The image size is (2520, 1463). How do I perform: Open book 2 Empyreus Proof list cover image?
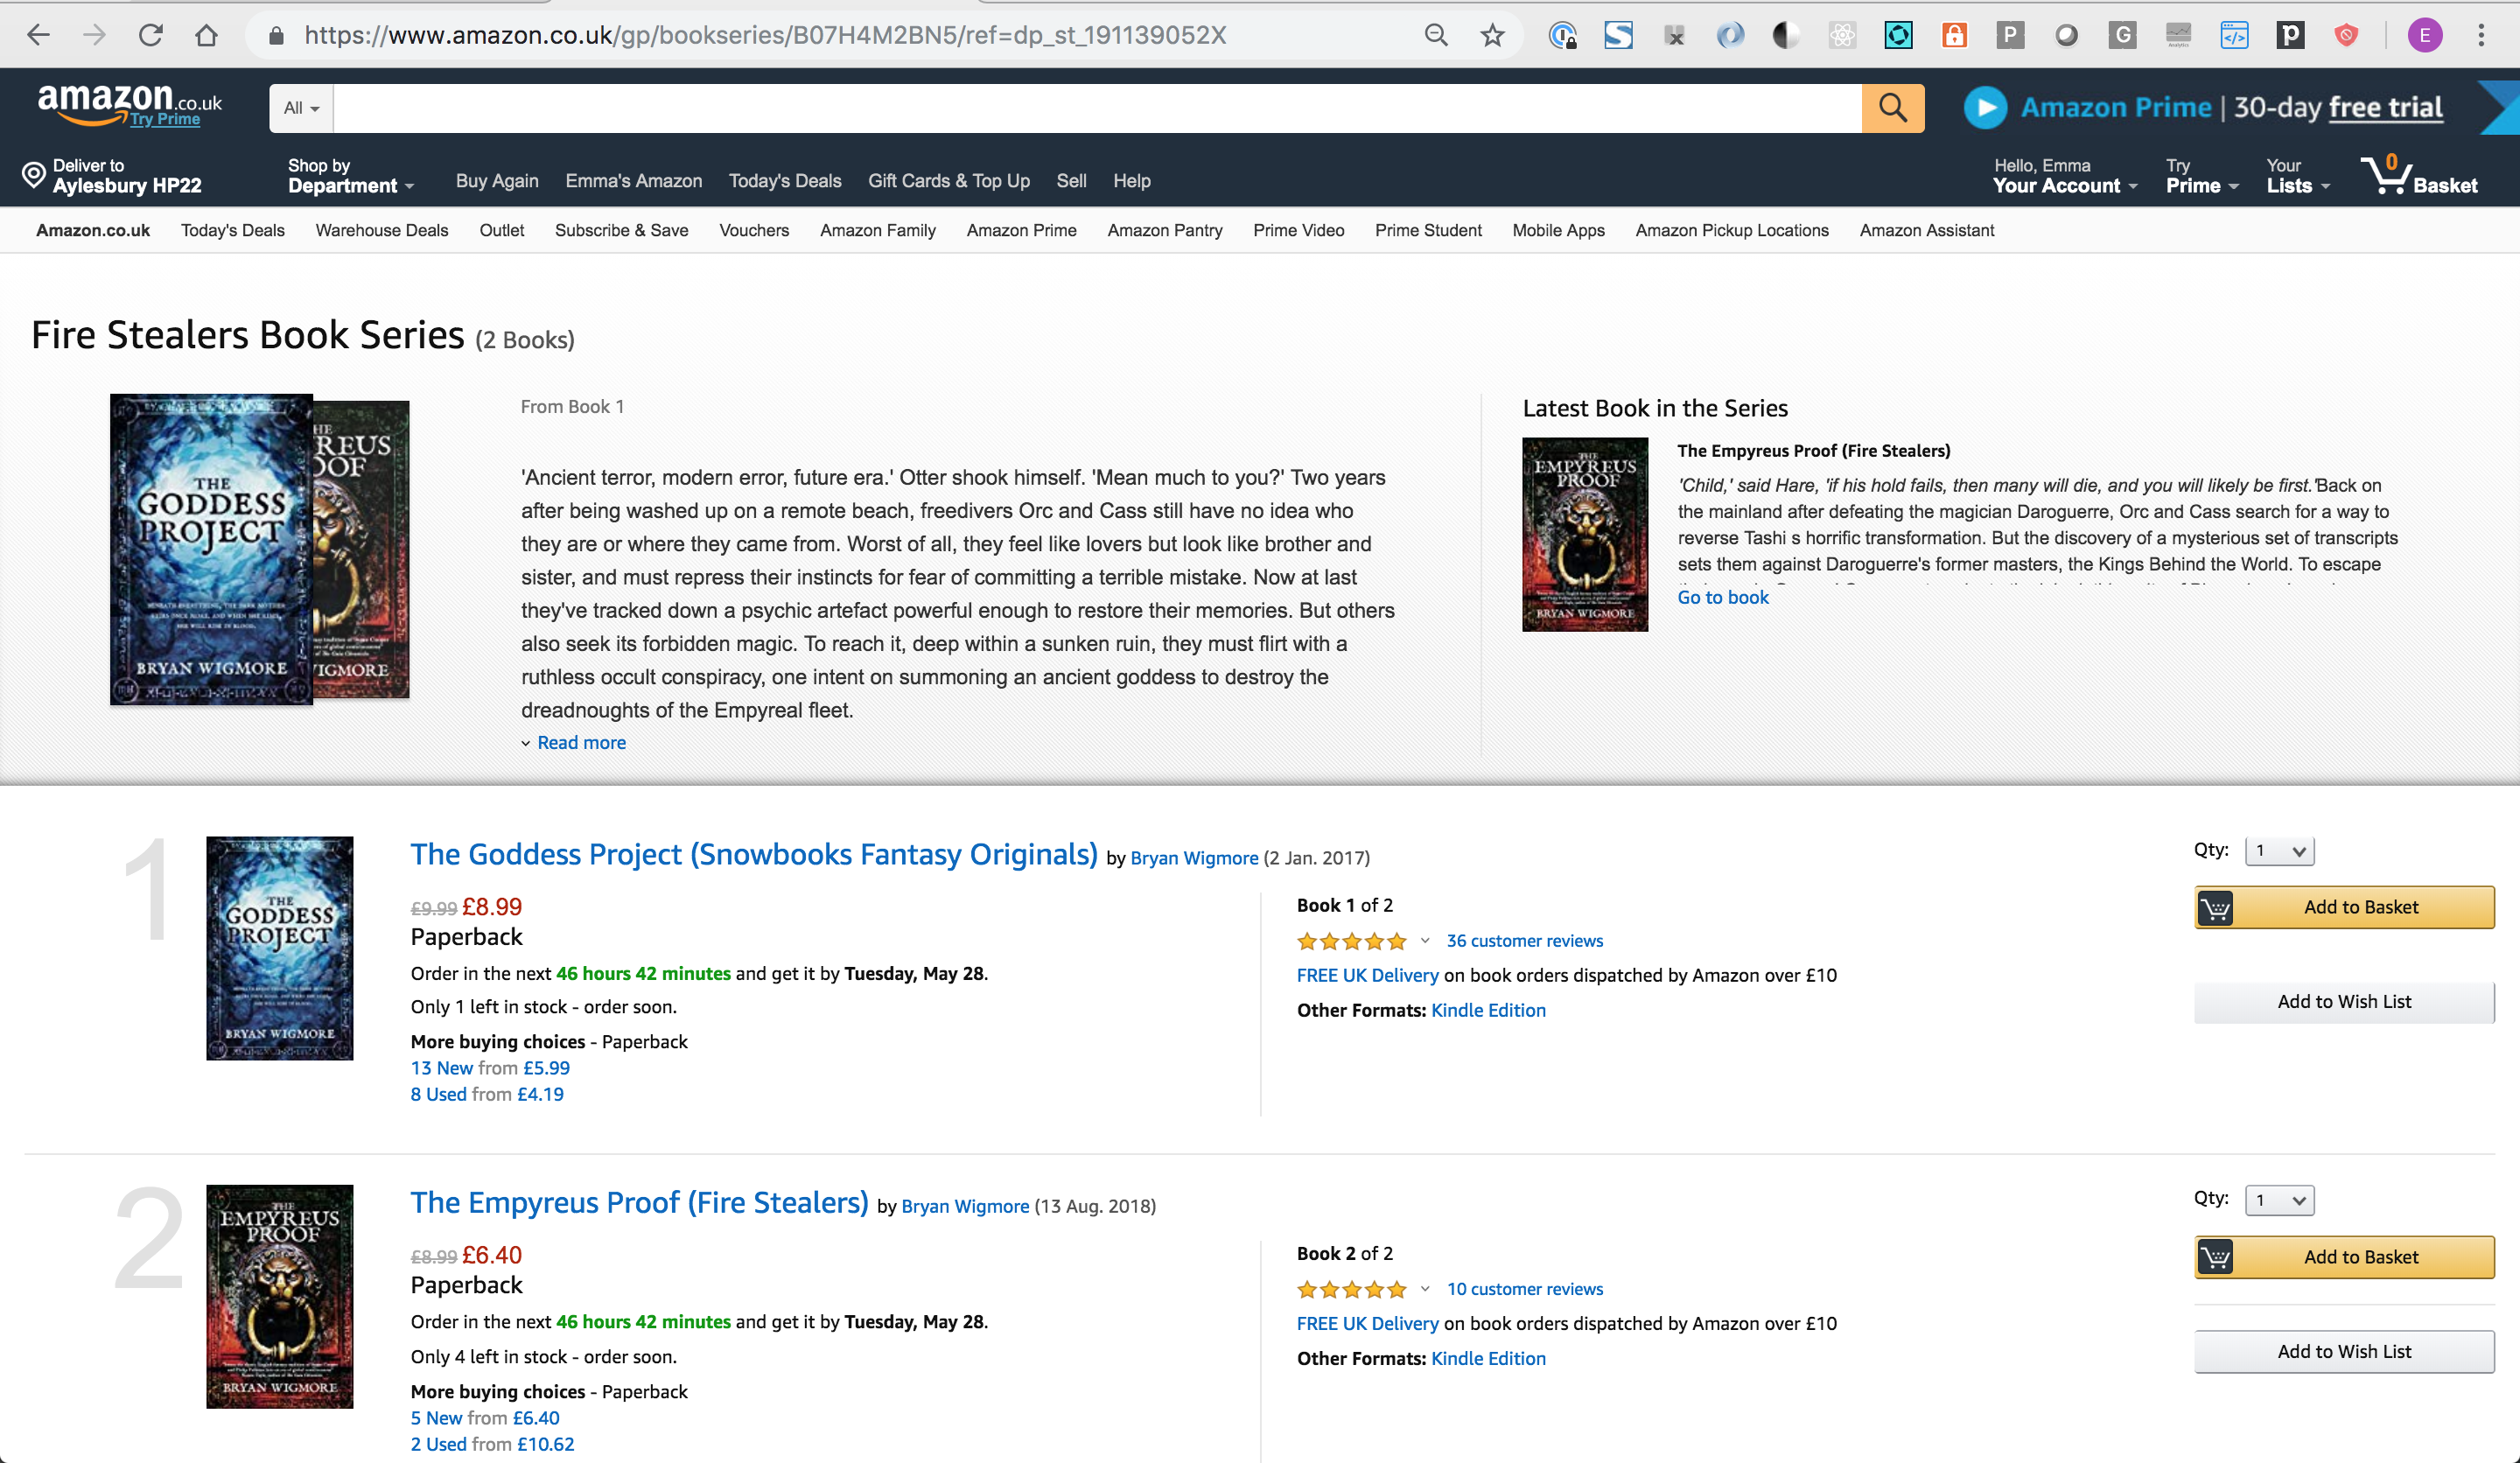point(279,1296)
